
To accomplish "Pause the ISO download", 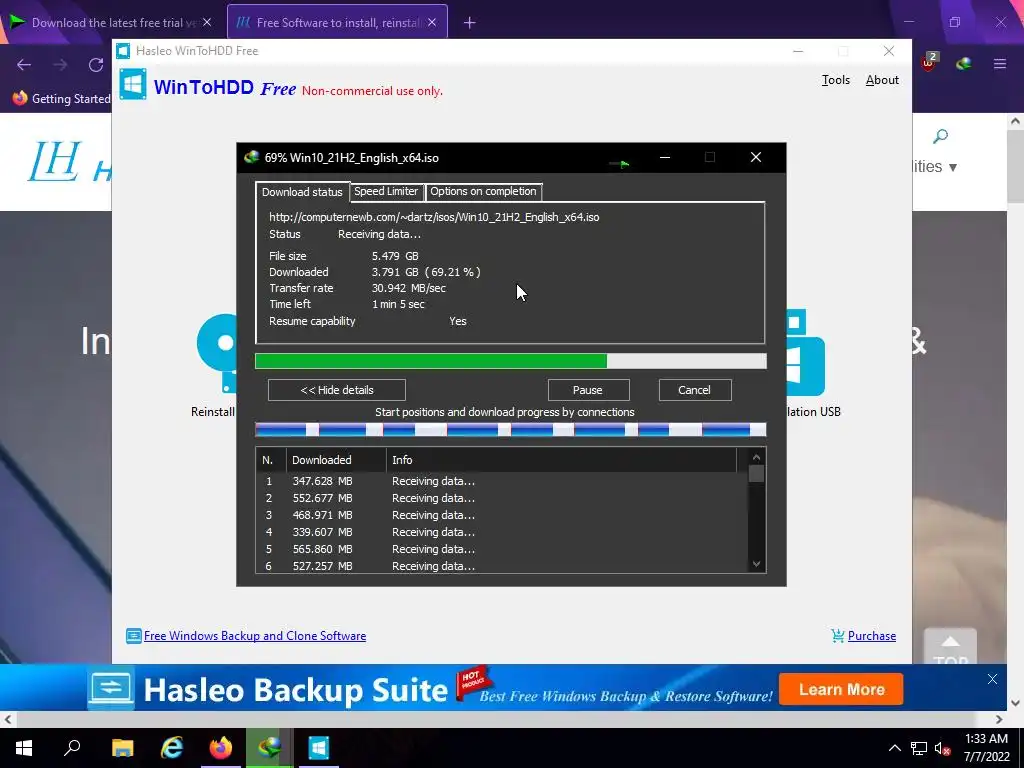I will (x=588, y=390).
